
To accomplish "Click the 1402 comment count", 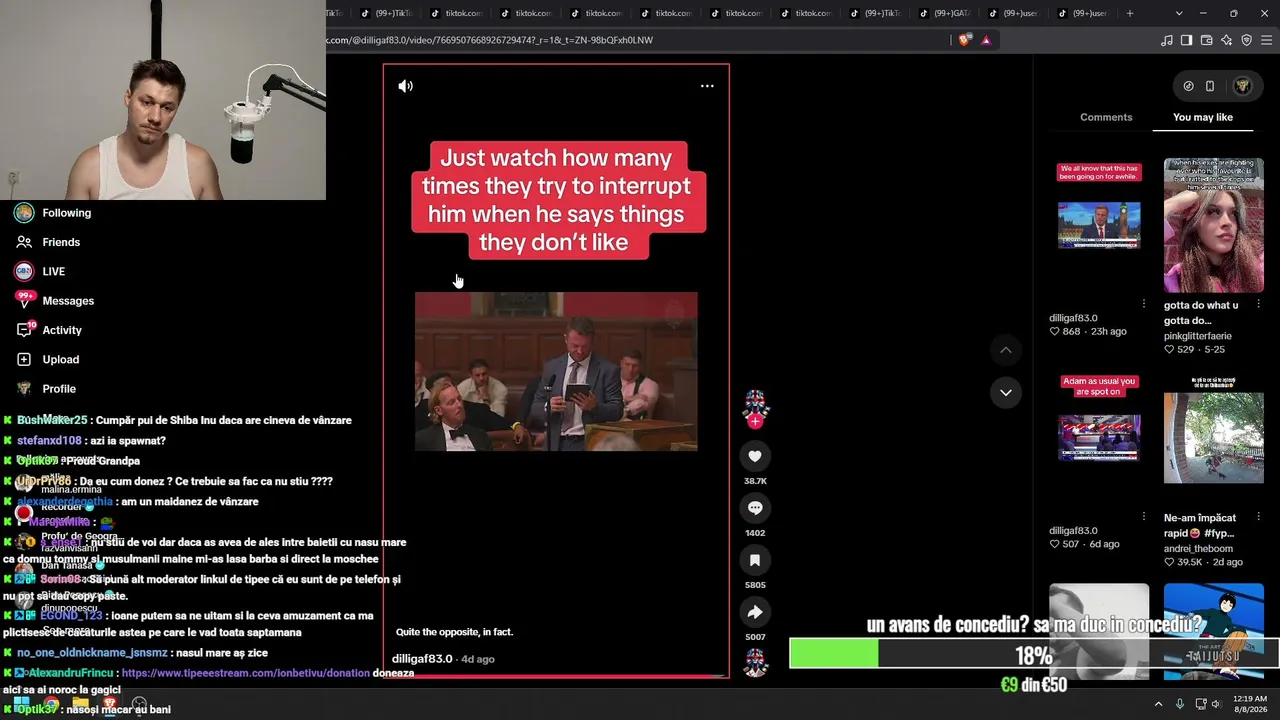I will coord(755,533).
